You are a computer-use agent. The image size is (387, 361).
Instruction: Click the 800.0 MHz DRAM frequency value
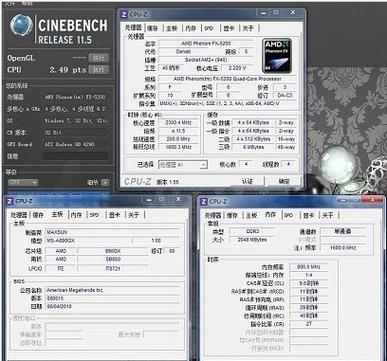(x=308, y=267)
